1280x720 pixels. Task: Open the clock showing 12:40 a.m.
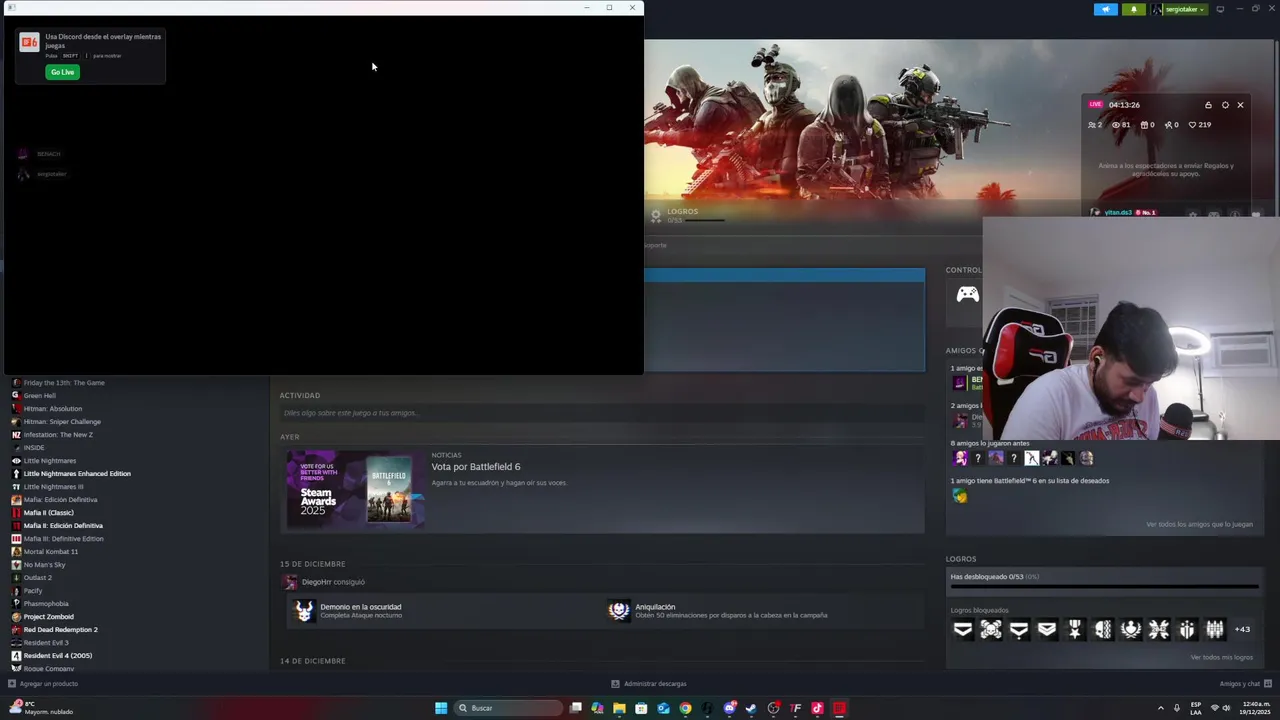pyautogui.click(x=1256, y=708)
